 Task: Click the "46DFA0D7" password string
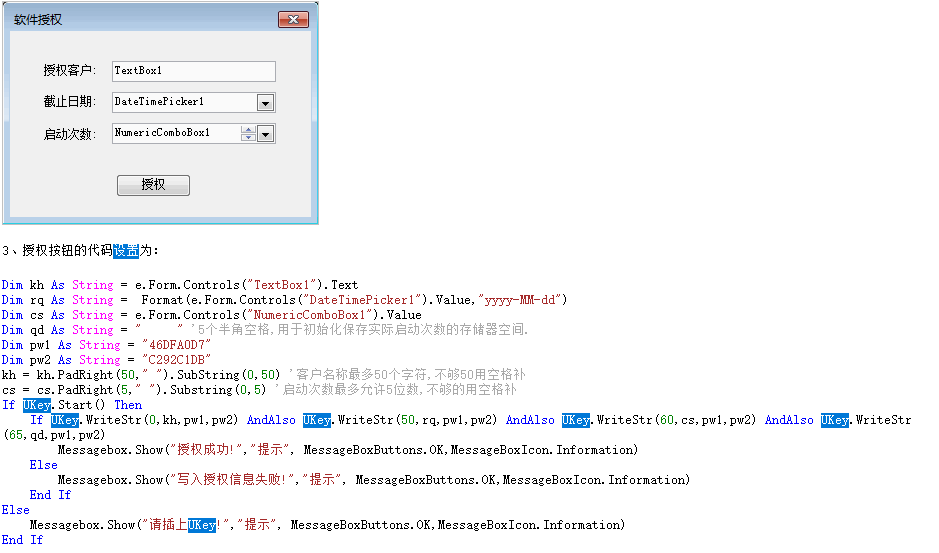tap(176, 345)
